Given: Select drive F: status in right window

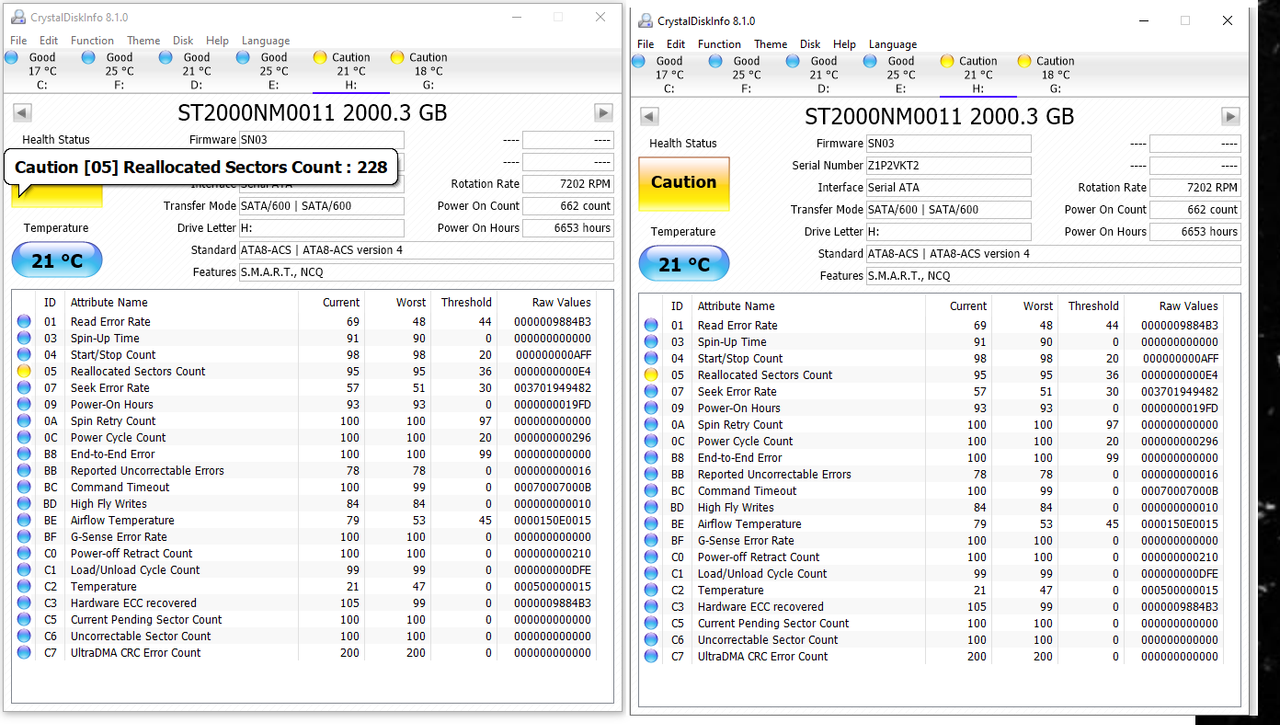Looking at the screenshot, I should point(737,75).
